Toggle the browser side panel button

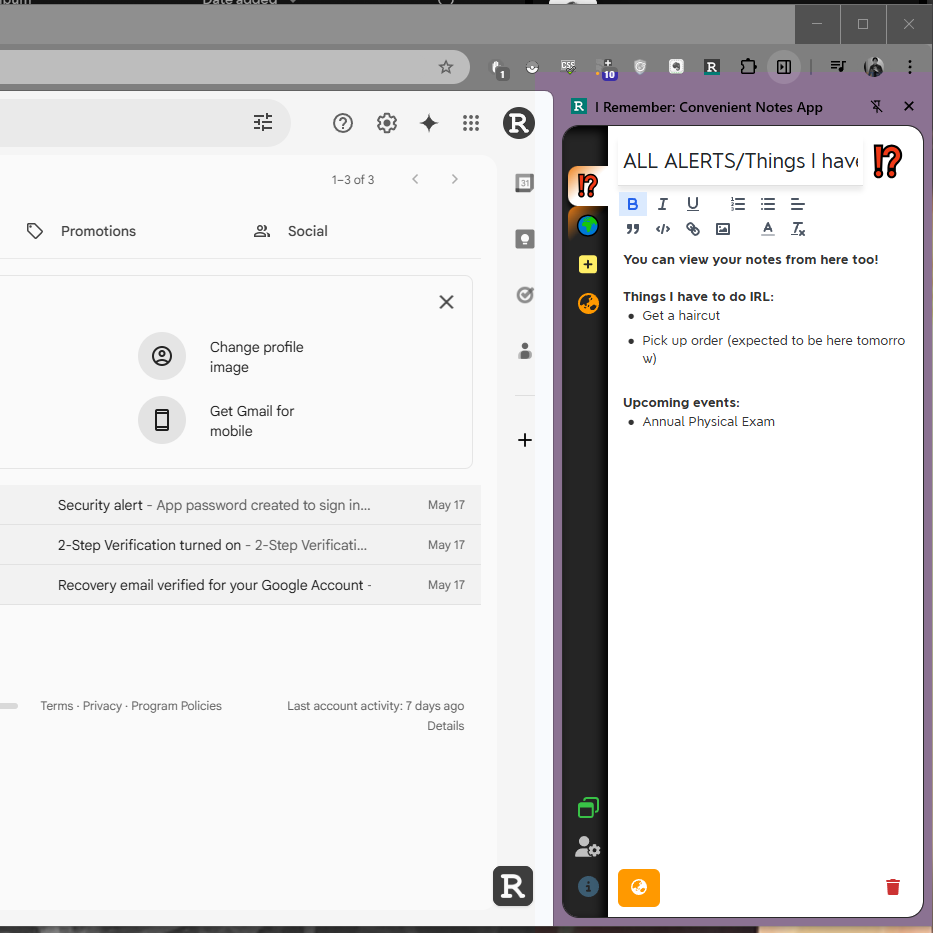pyautogui.click(x=784, y=67)
